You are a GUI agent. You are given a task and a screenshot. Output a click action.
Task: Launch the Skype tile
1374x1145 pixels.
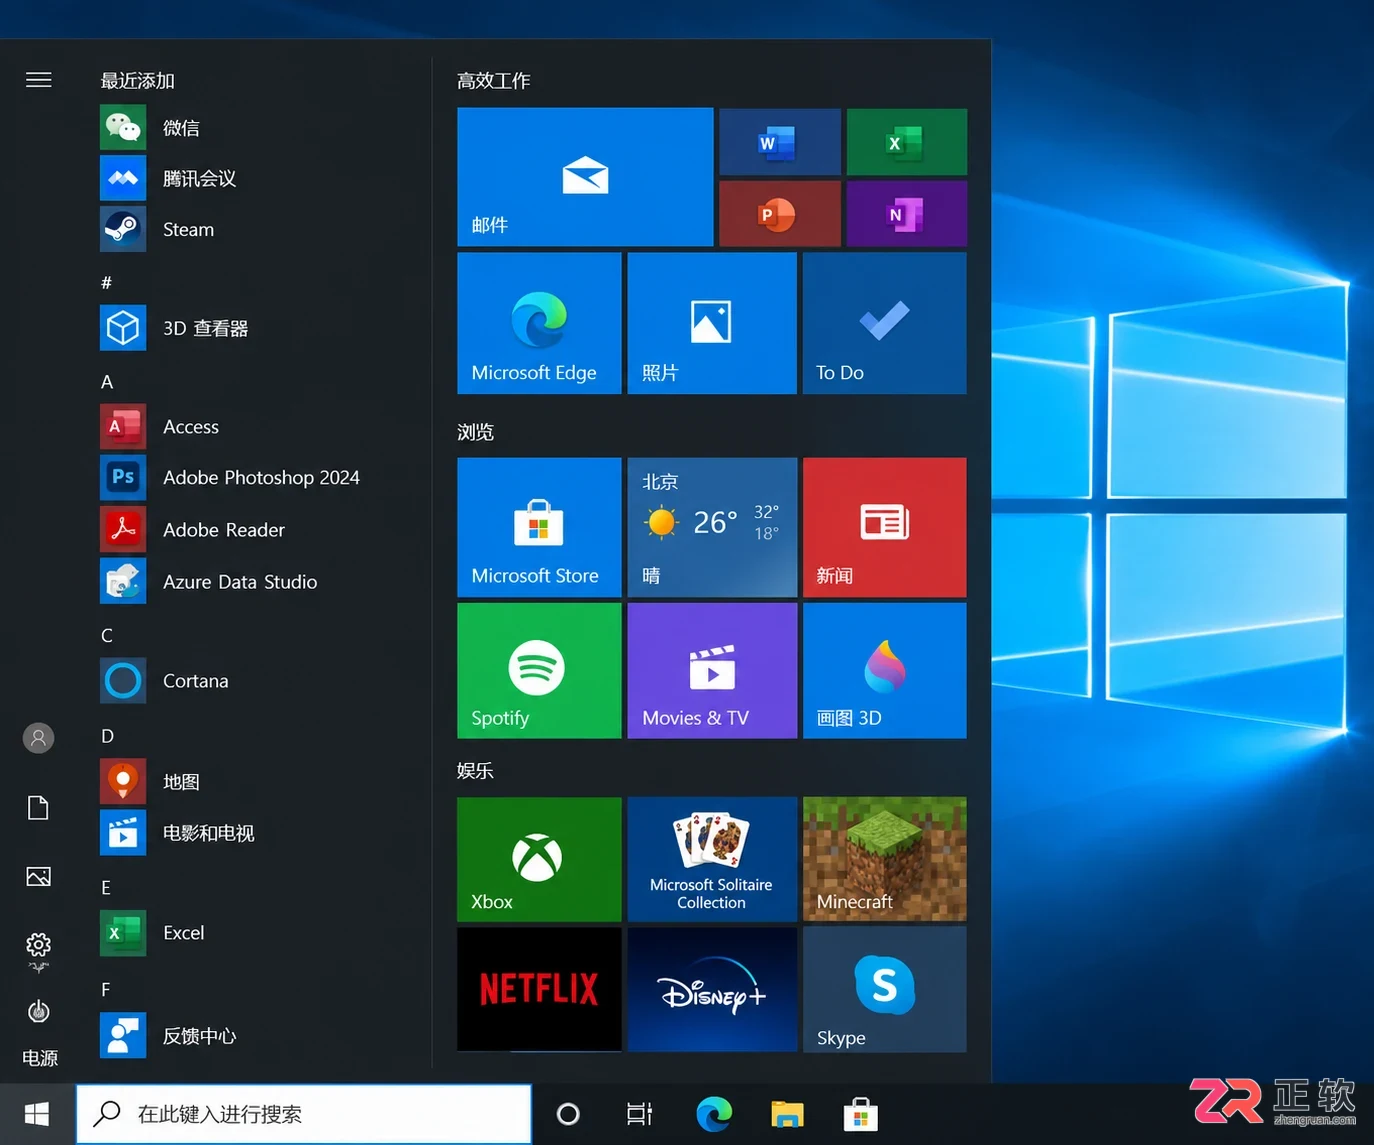click(885, 989)
